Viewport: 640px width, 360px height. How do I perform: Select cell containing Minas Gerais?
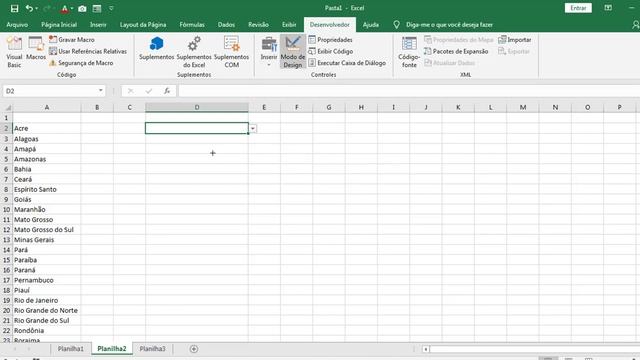[47, 240]
